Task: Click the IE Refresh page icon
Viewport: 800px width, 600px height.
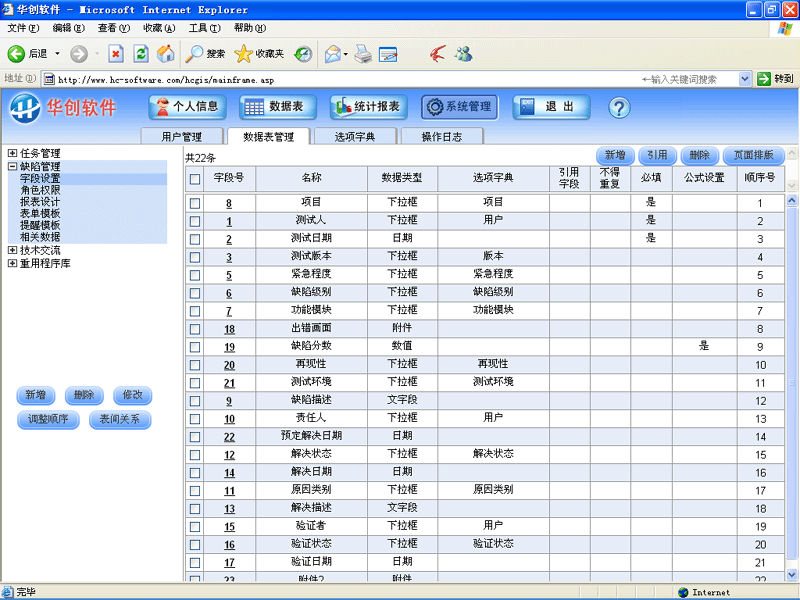Action: 141,54
